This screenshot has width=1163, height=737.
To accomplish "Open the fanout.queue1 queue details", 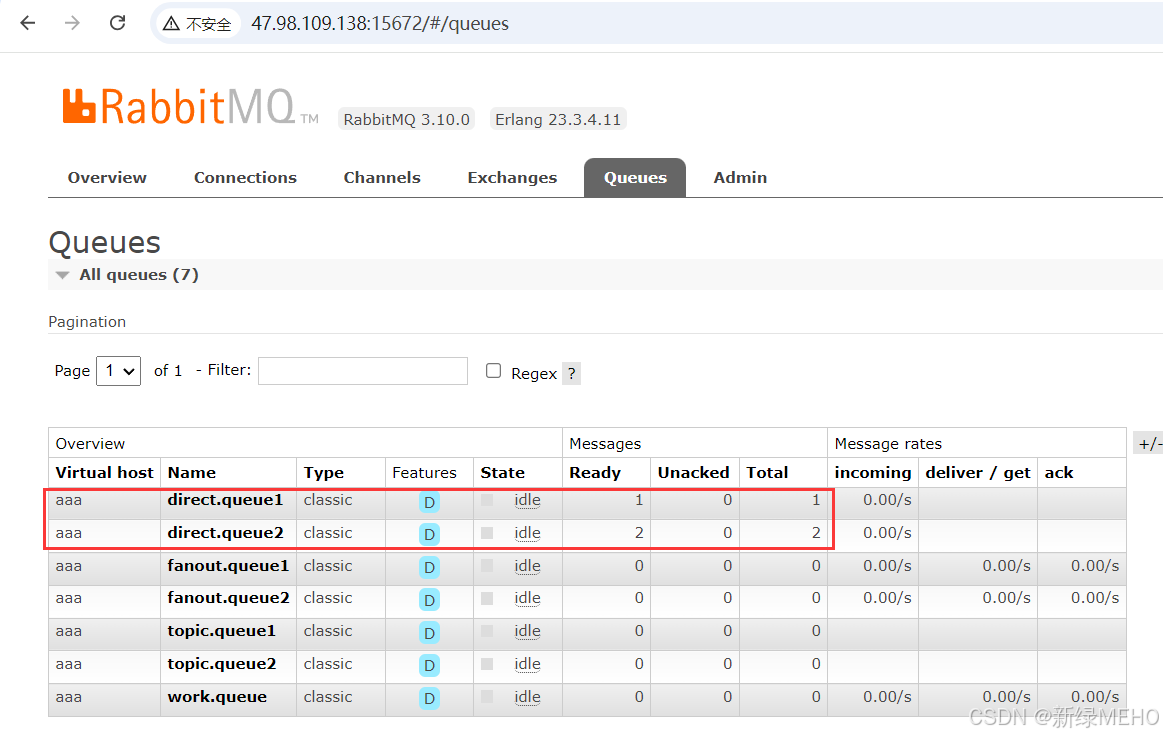I will [x=228, y=566].
